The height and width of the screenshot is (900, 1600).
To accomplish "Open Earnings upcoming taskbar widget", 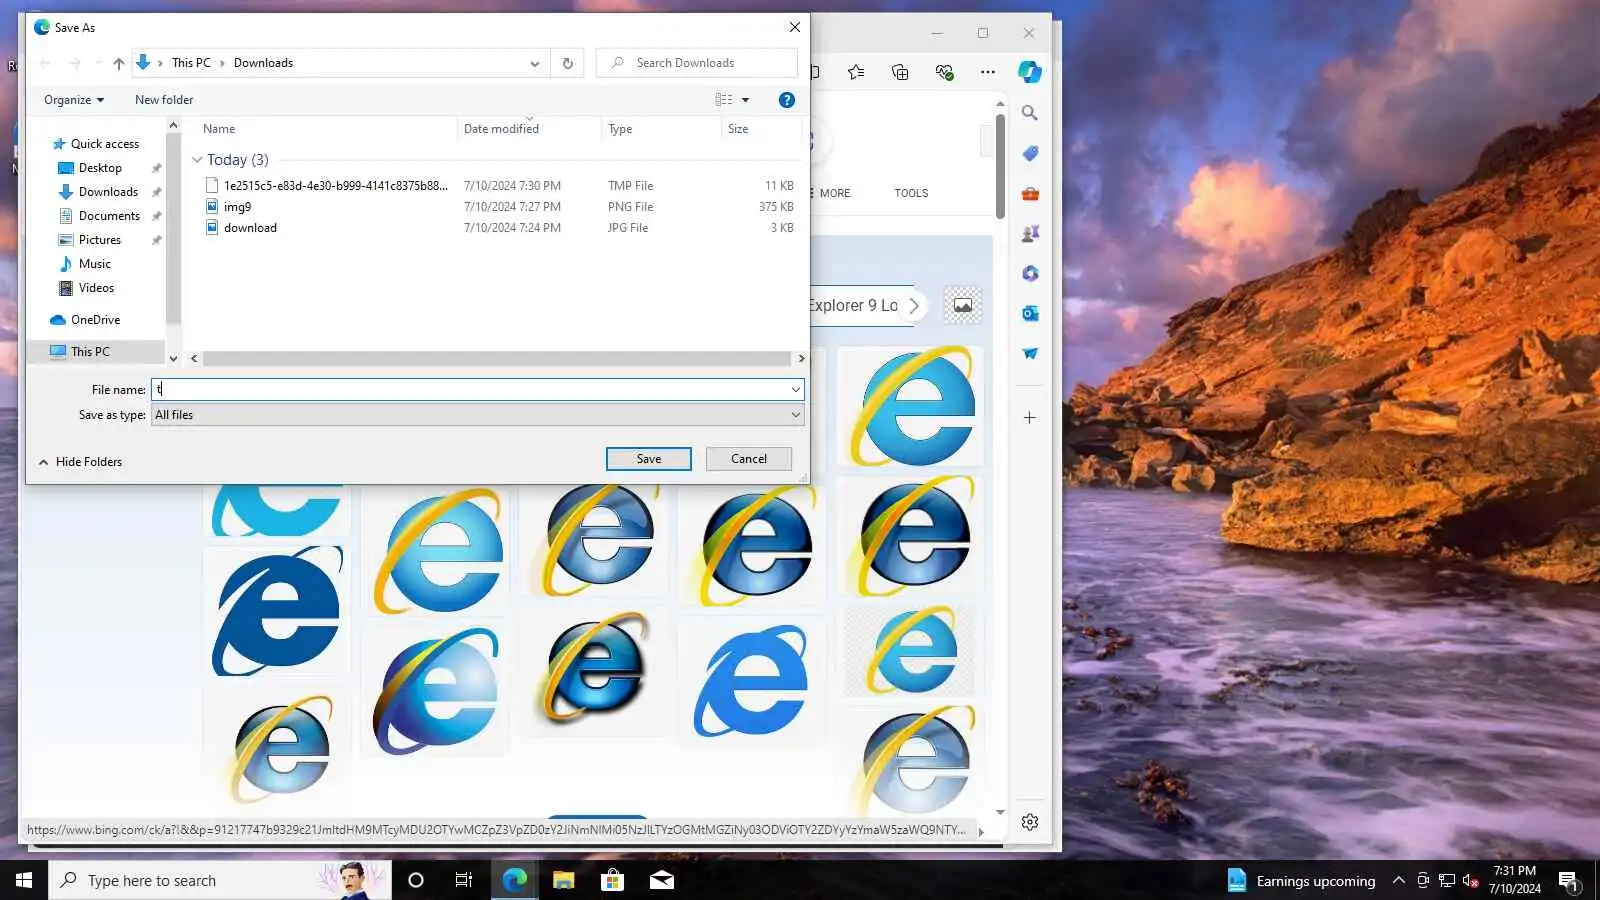I will [x=1301, y=880].
